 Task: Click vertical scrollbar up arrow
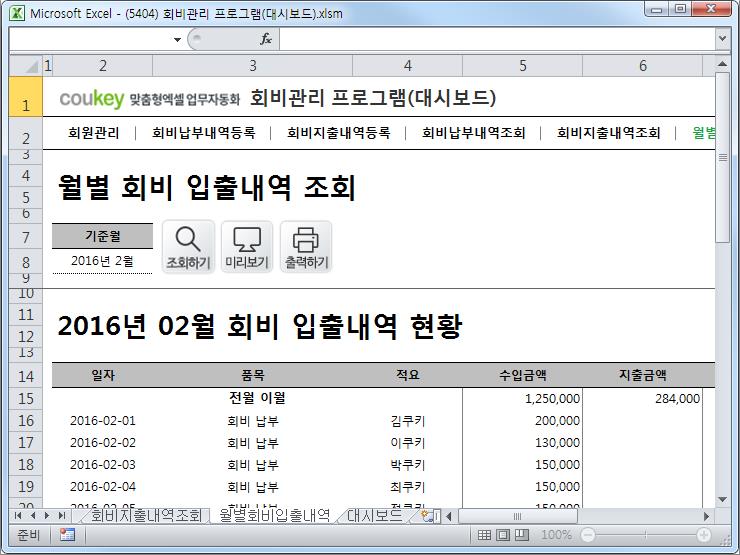pos(722,63)
